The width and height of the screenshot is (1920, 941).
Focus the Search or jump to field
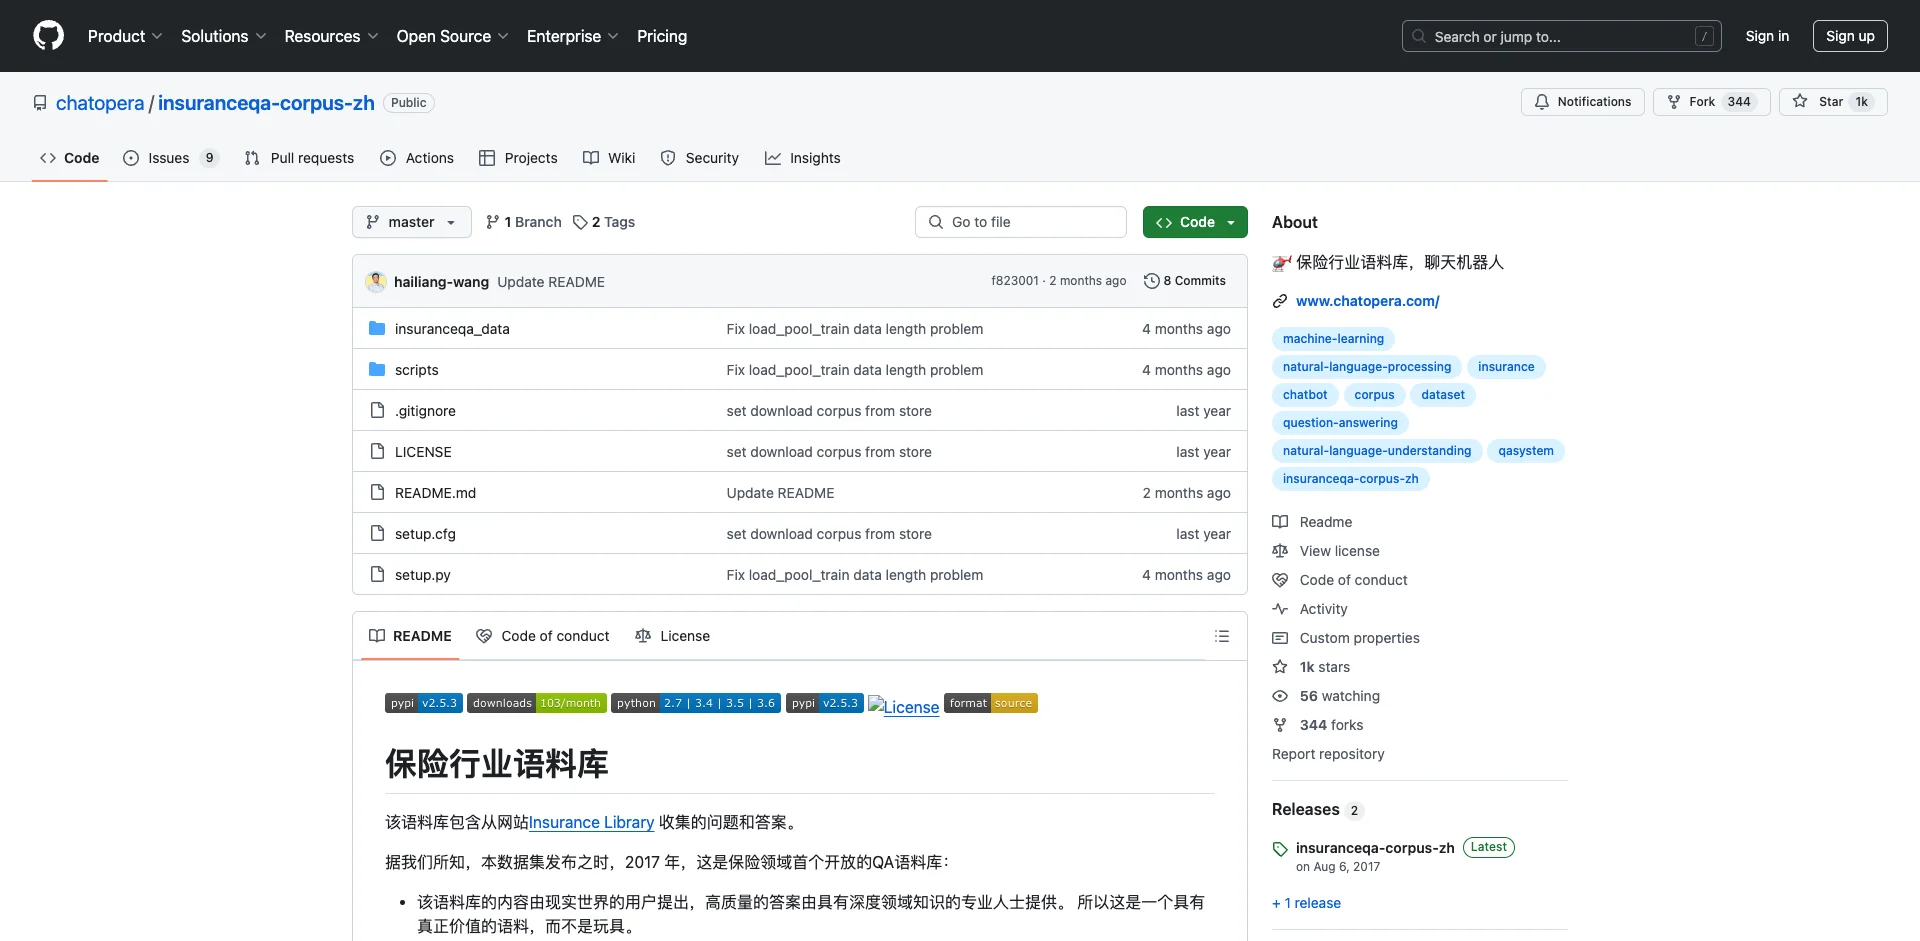[1562, 36]
